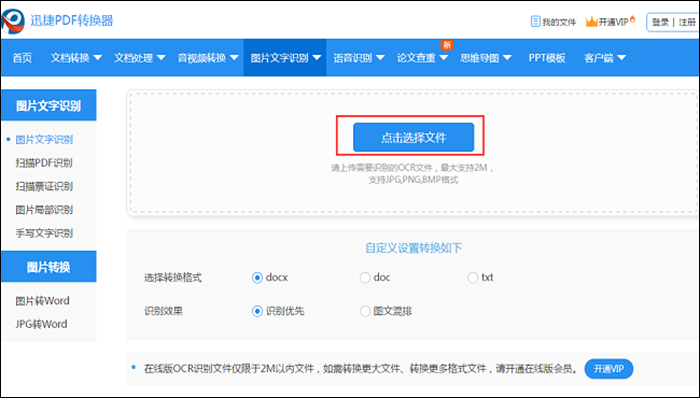Expand 图片文字识别 nav dropdown arrow
The image size is (700, 398).
(x=317, y=58)
